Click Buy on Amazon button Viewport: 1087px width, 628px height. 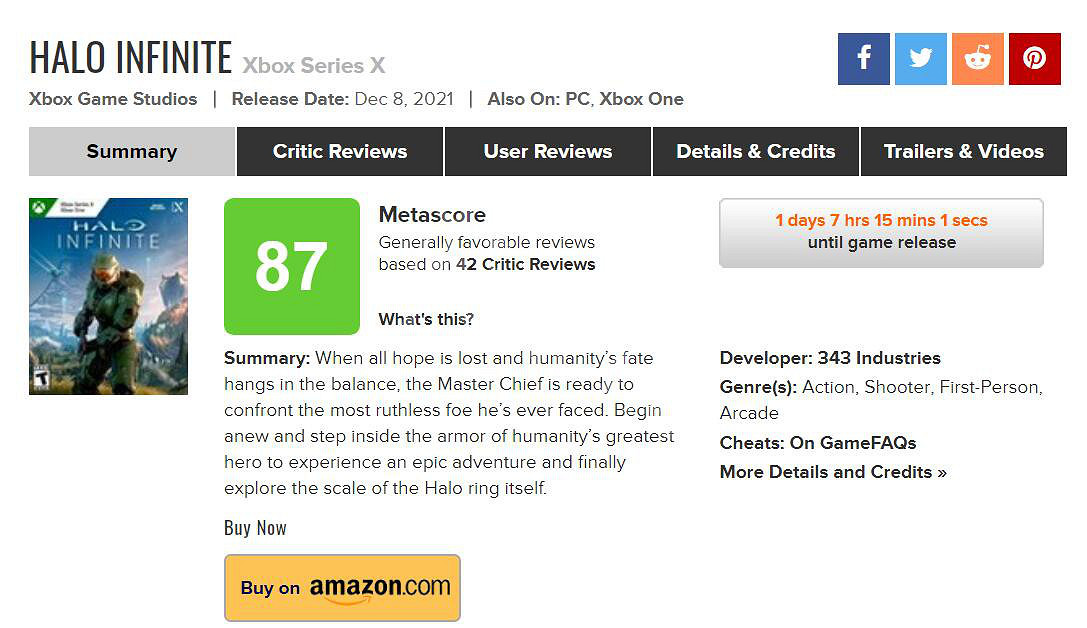[342, 588]
